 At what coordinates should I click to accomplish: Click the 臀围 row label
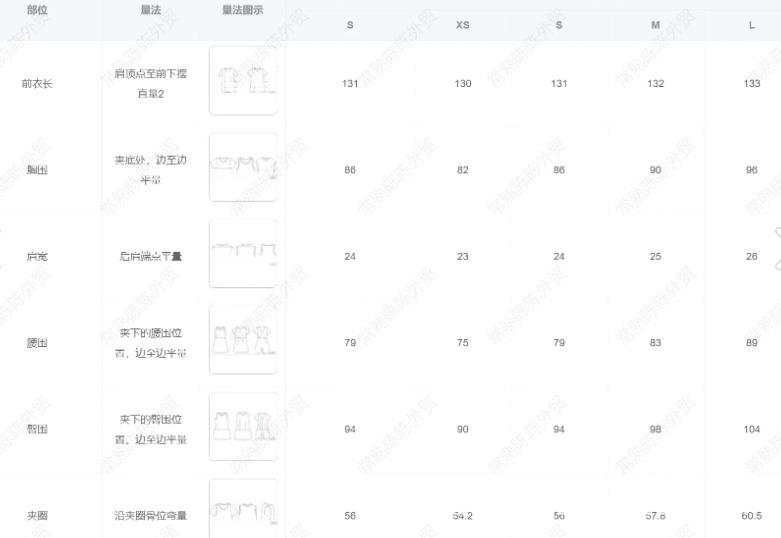[37, 429]
